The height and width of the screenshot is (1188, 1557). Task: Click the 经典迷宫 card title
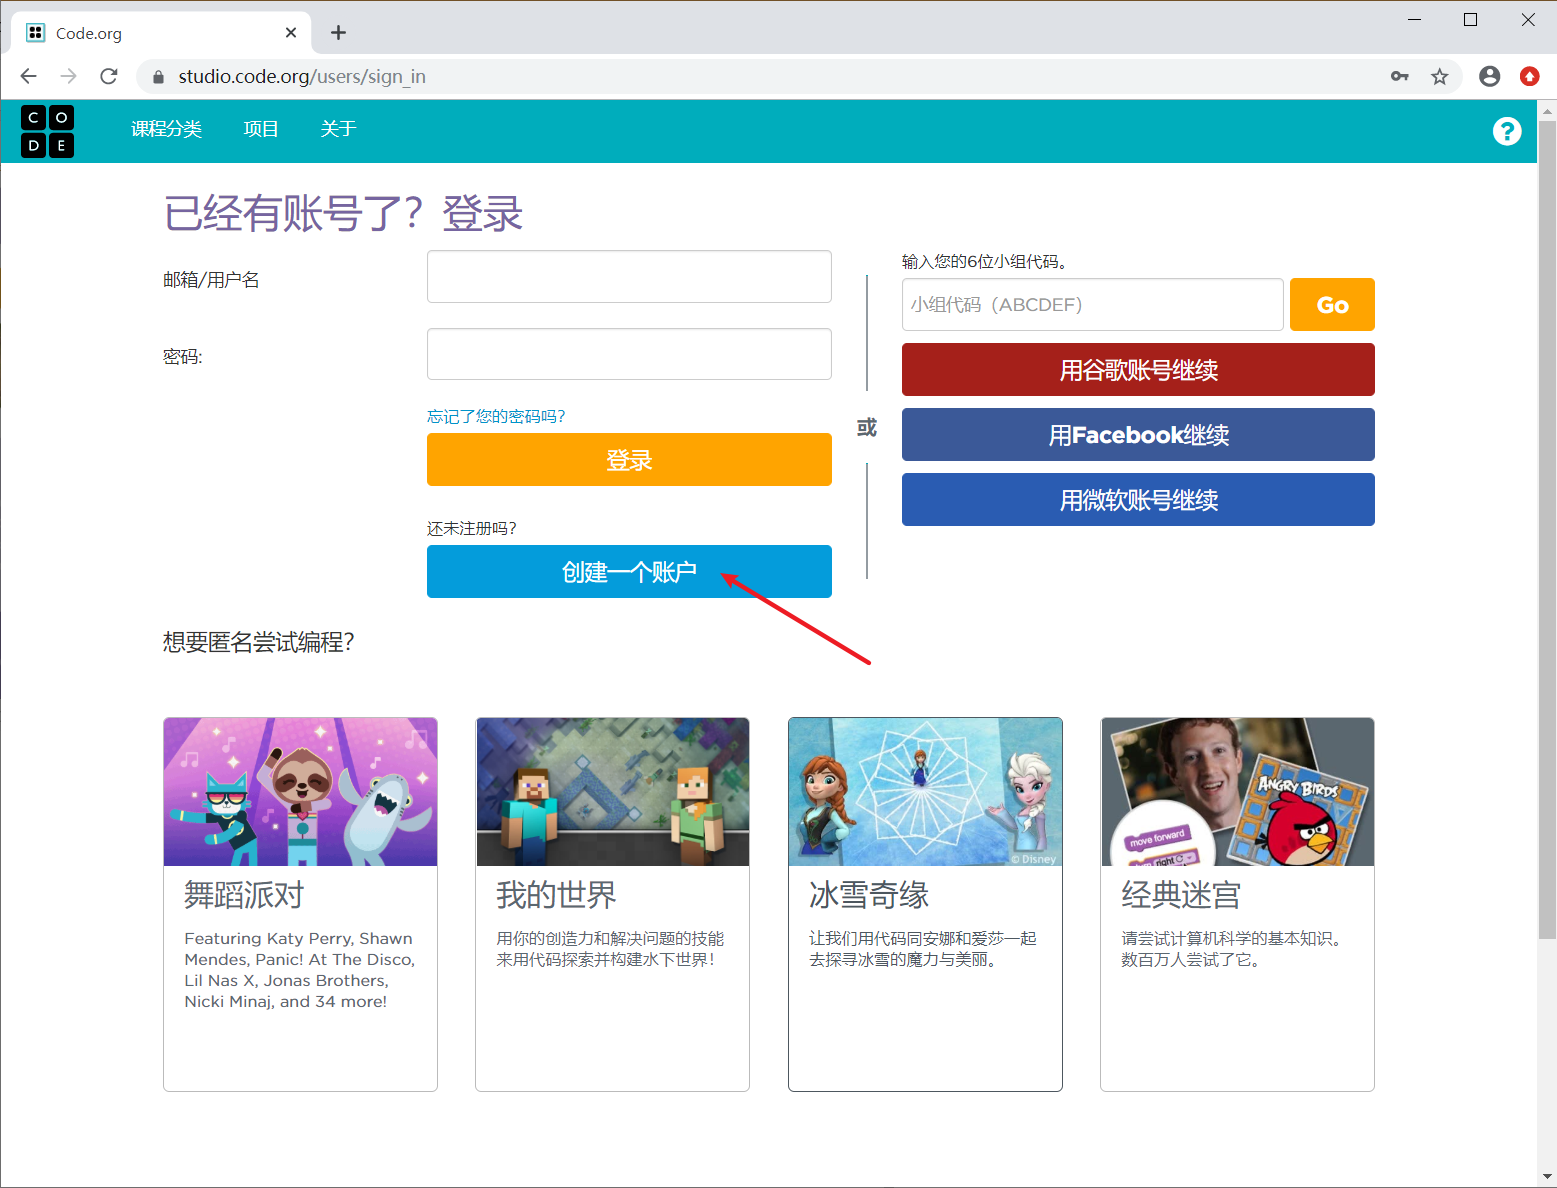[x=1181, y=895]
